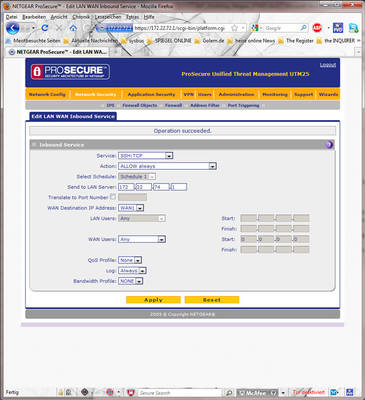Open the QoS Profile dropdown
This screenshot has height=400, width=365.
point(130,260)
